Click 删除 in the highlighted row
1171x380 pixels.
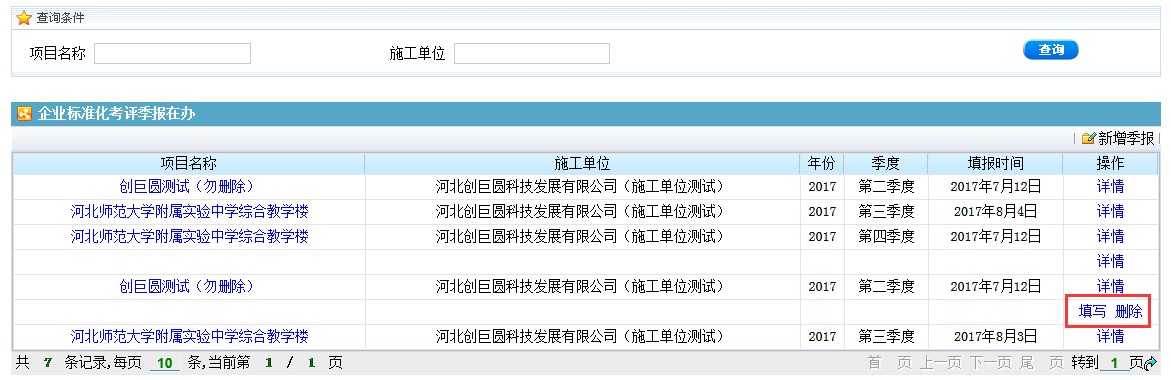[x=1128, y=312]
